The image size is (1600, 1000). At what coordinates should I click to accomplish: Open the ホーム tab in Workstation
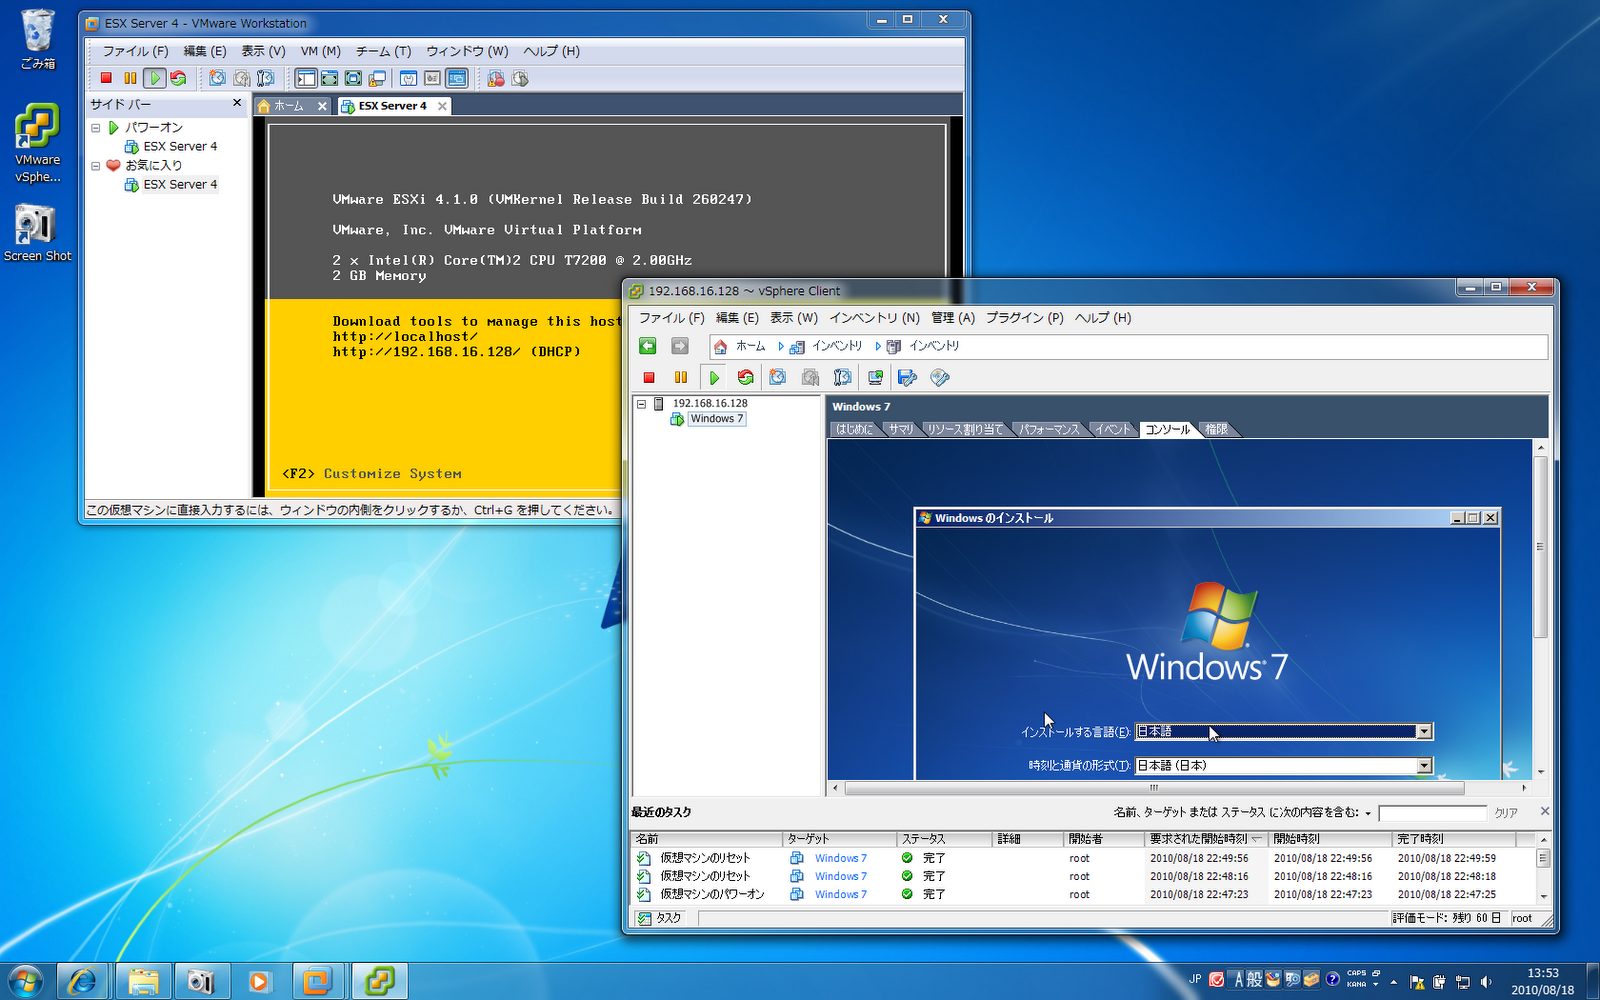point(289,106)
